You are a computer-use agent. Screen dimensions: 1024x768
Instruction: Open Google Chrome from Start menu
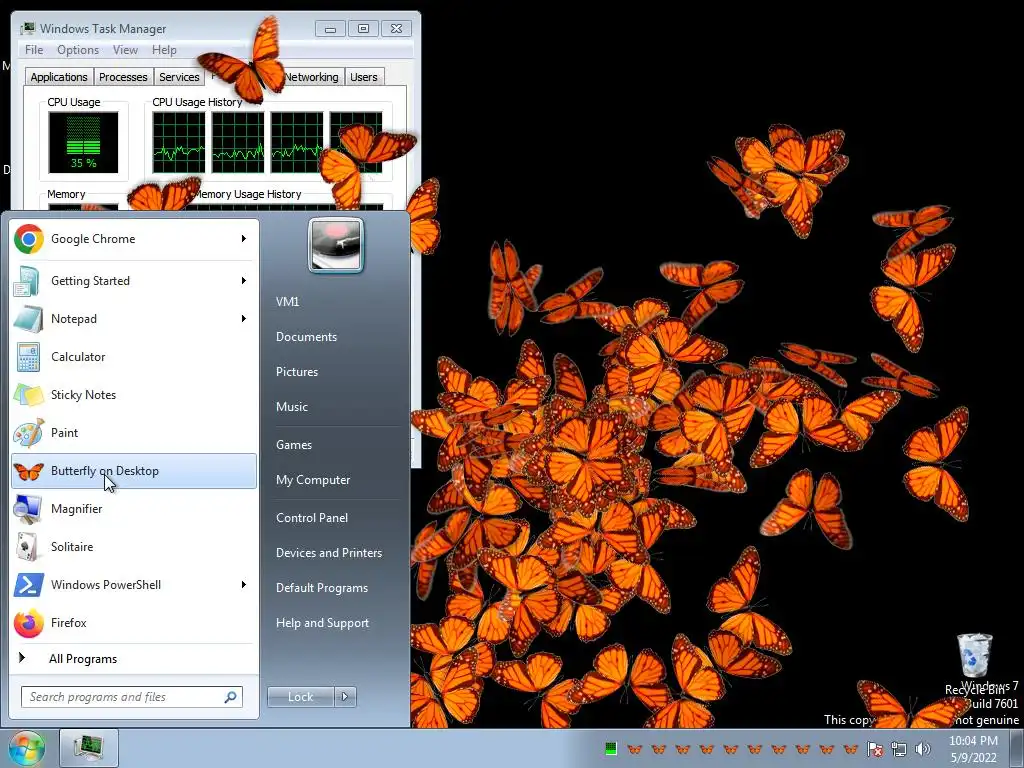134,239
